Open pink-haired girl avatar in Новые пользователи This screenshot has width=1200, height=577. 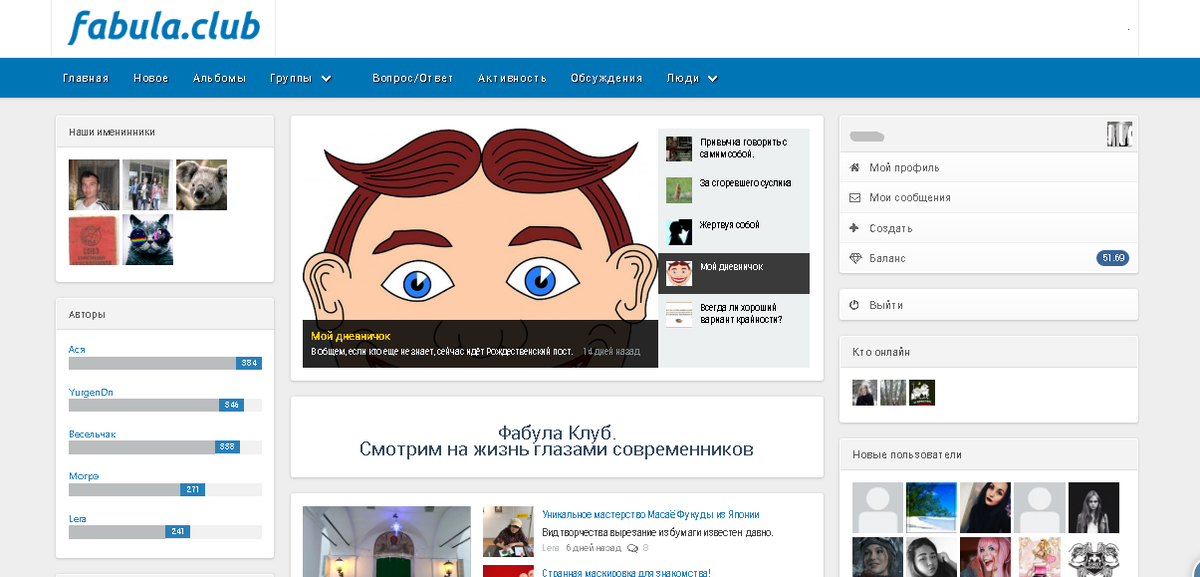(x=985, y=557)
